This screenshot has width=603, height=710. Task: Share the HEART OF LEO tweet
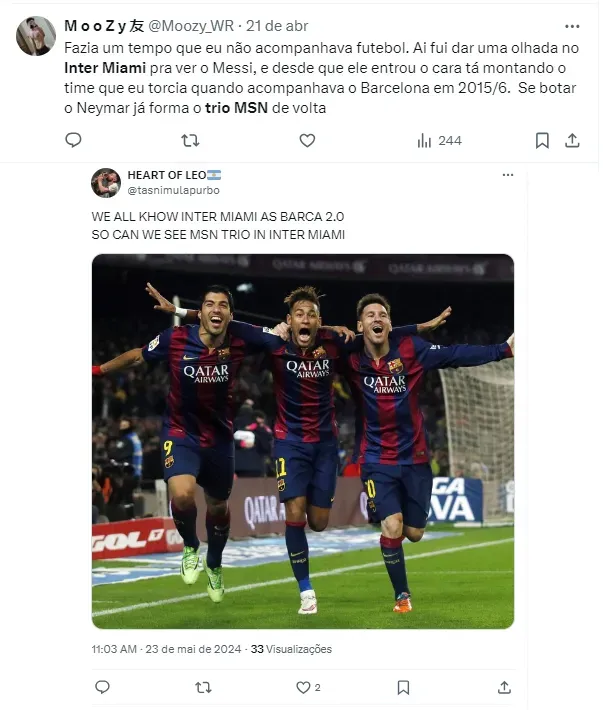point(504,687)
